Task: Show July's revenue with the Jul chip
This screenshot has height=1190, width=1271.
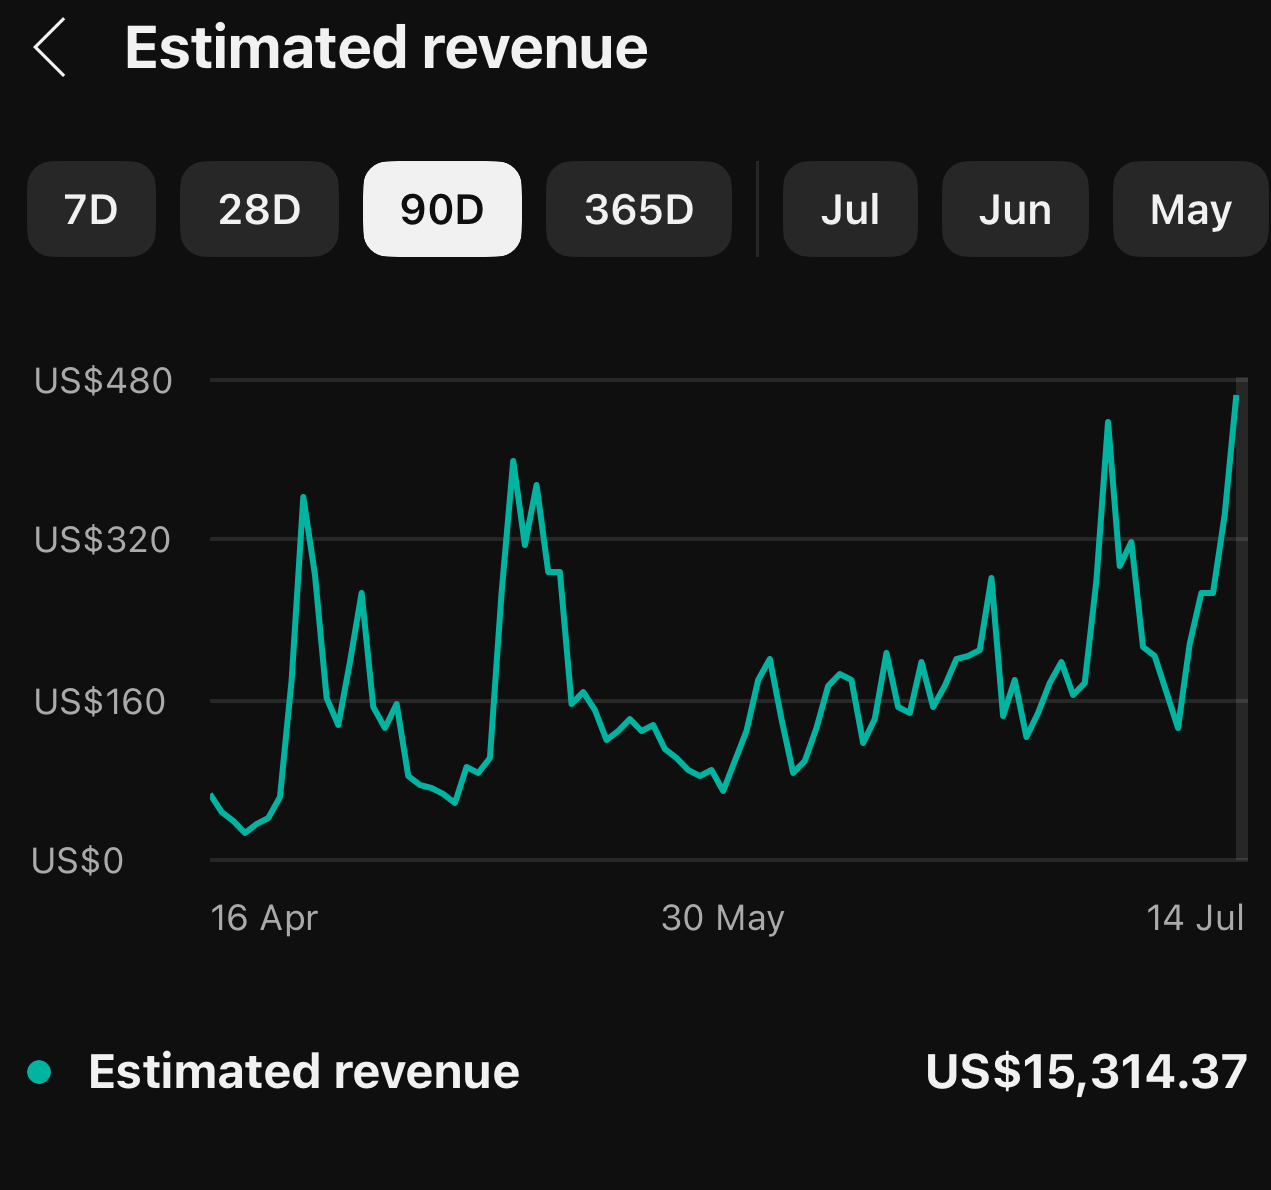Action: click(849, 209)
